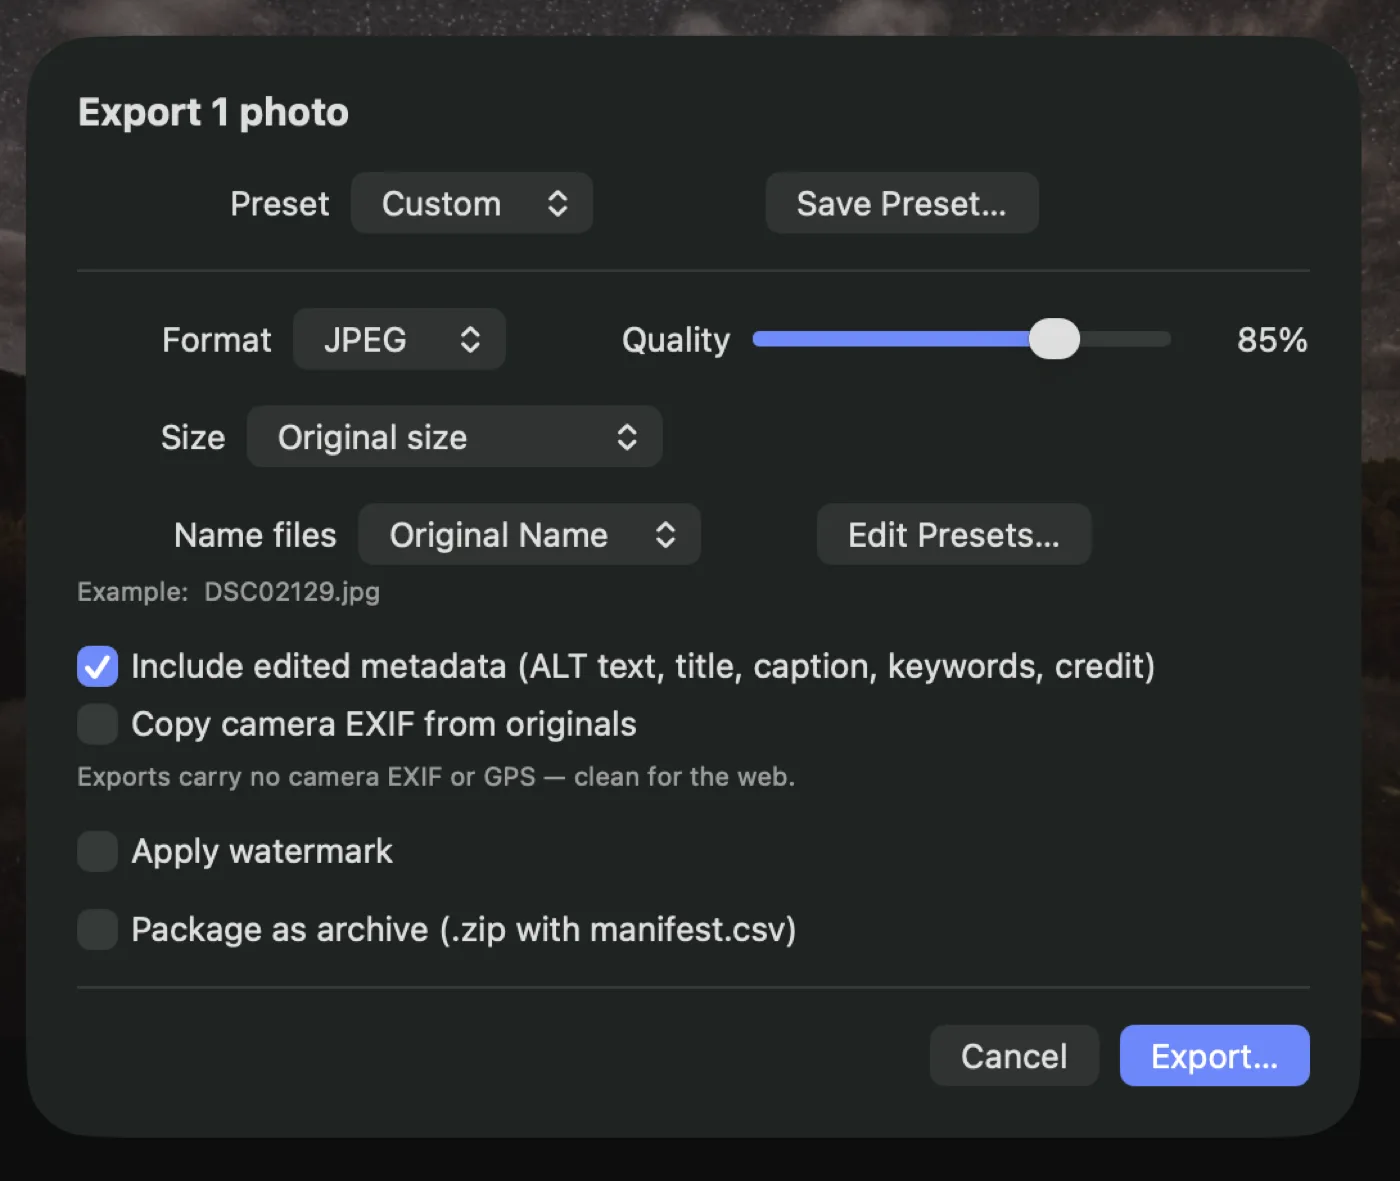Click the example filename DSC02129.jpg

(x=292, y=592)
